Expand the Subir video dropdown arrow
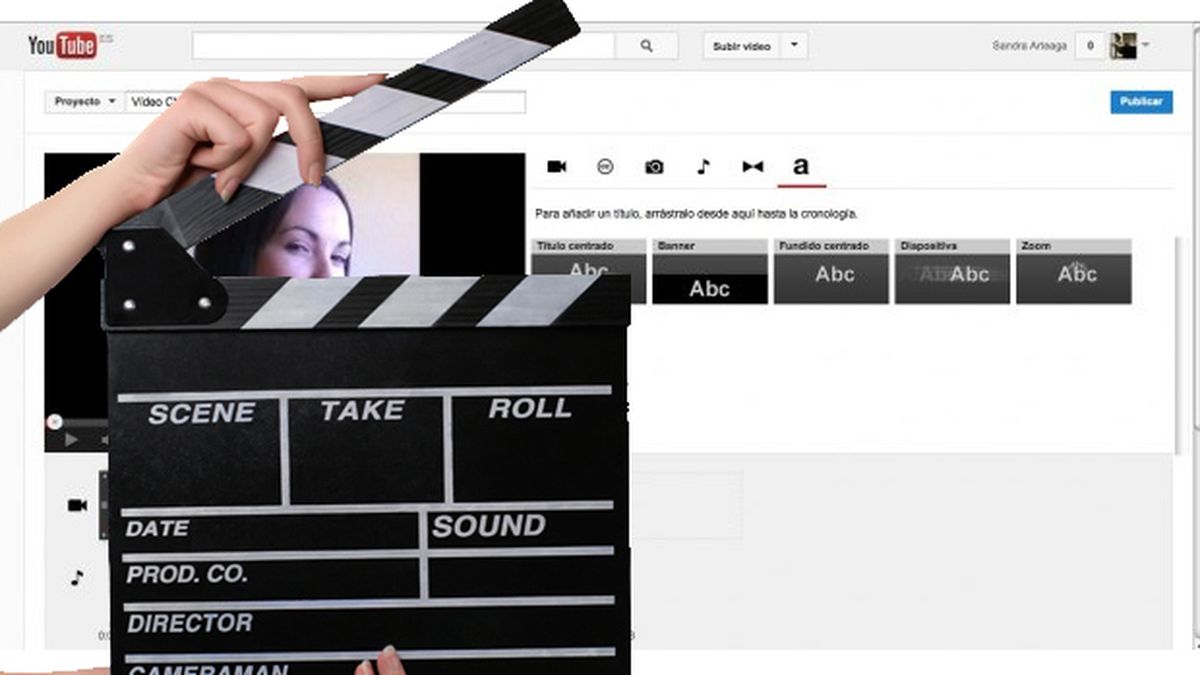The width and height of the screenshot is (1200, 675). (x=792, y=45)
